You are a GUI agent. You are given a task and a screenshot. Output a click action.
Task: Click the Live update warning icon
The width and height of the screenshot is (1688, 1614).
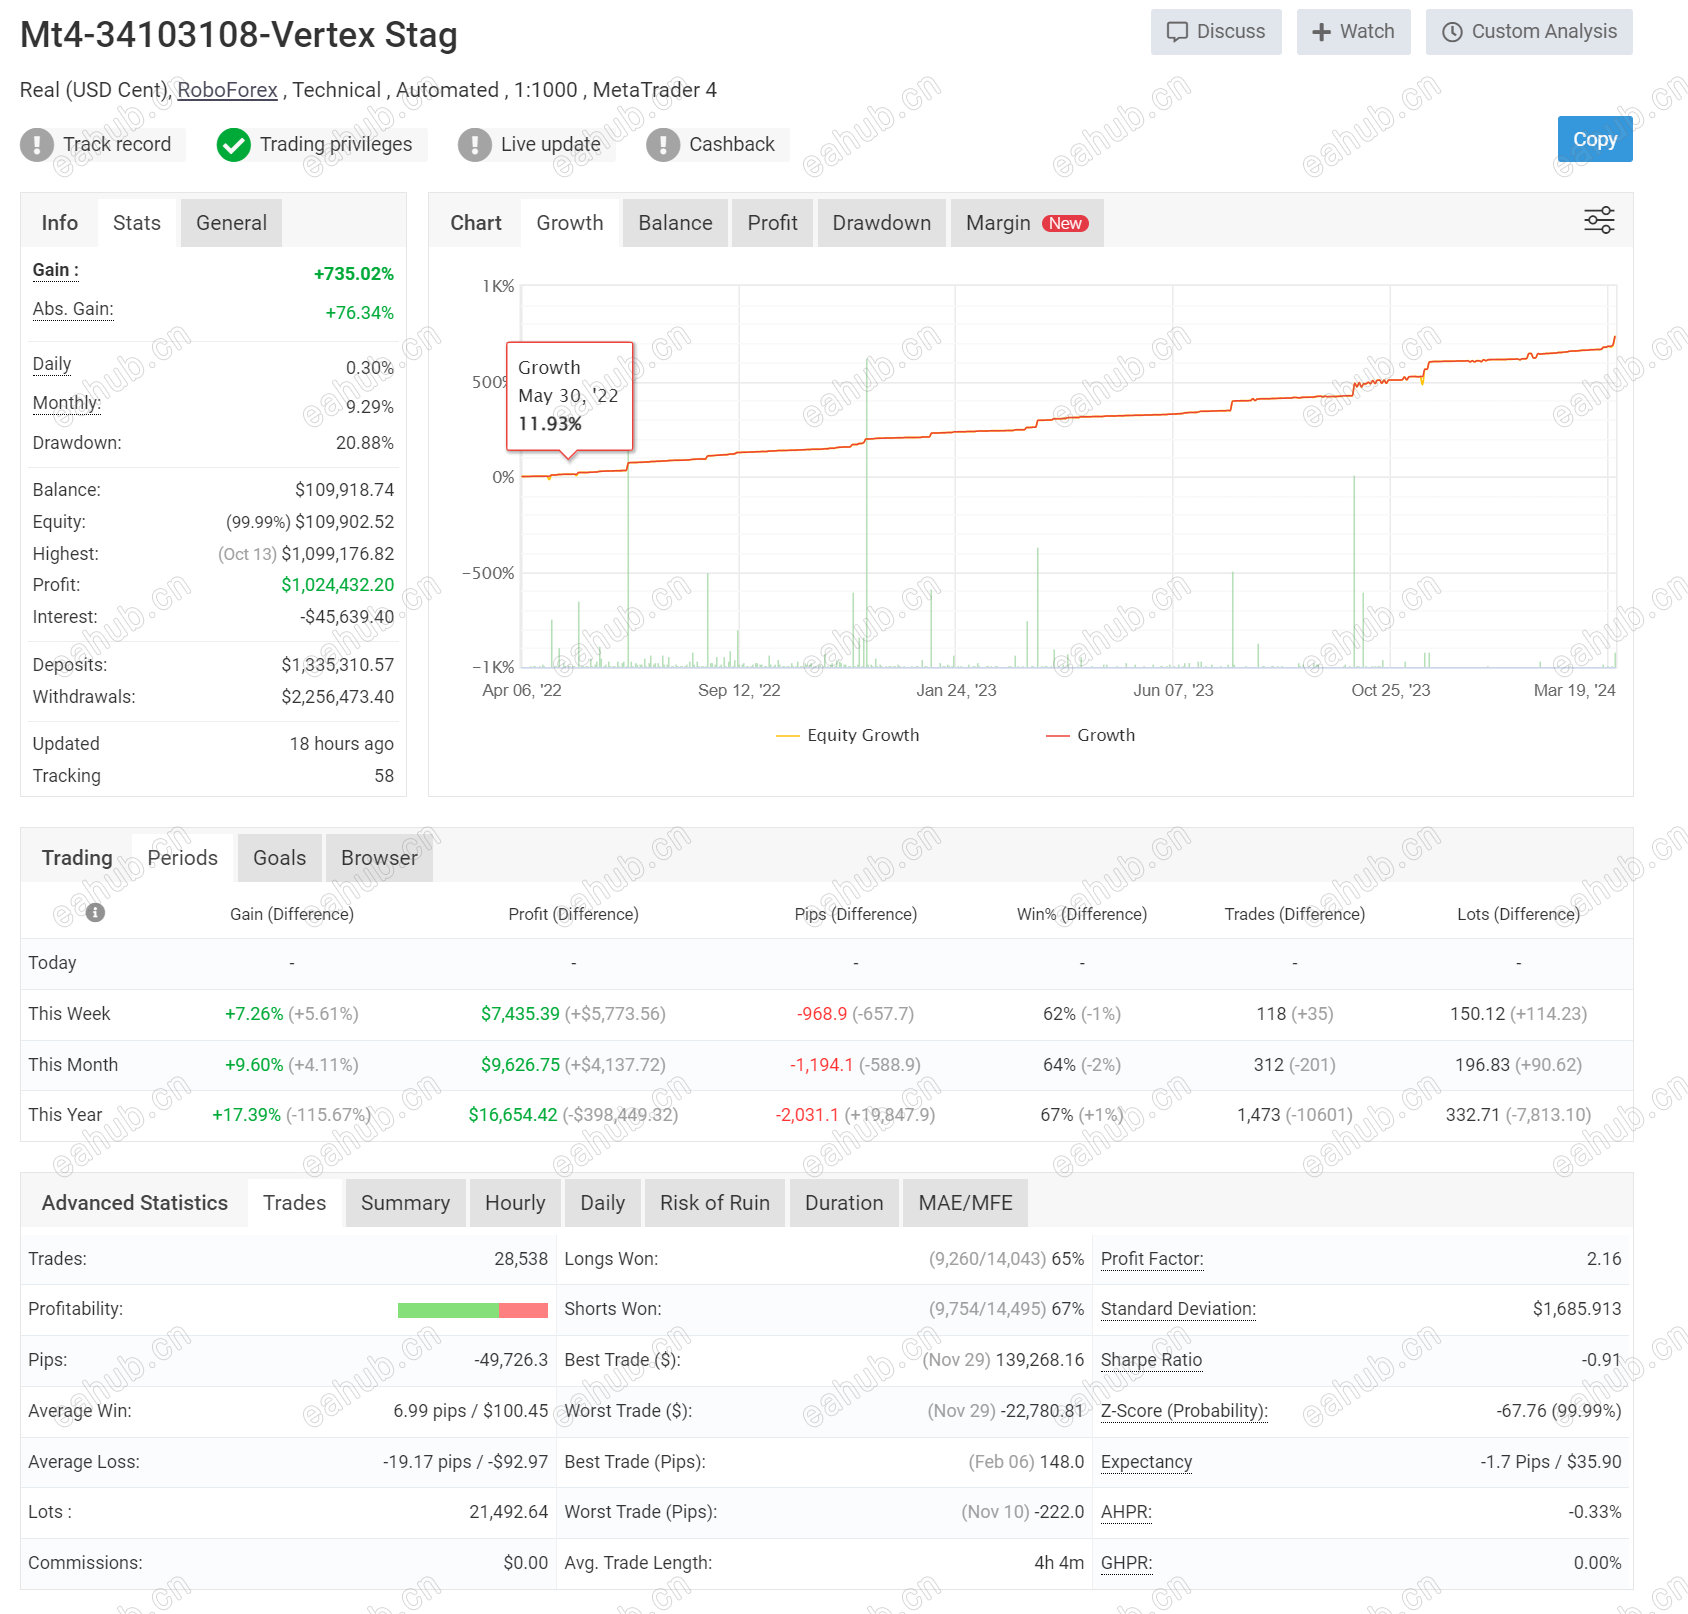474,144
